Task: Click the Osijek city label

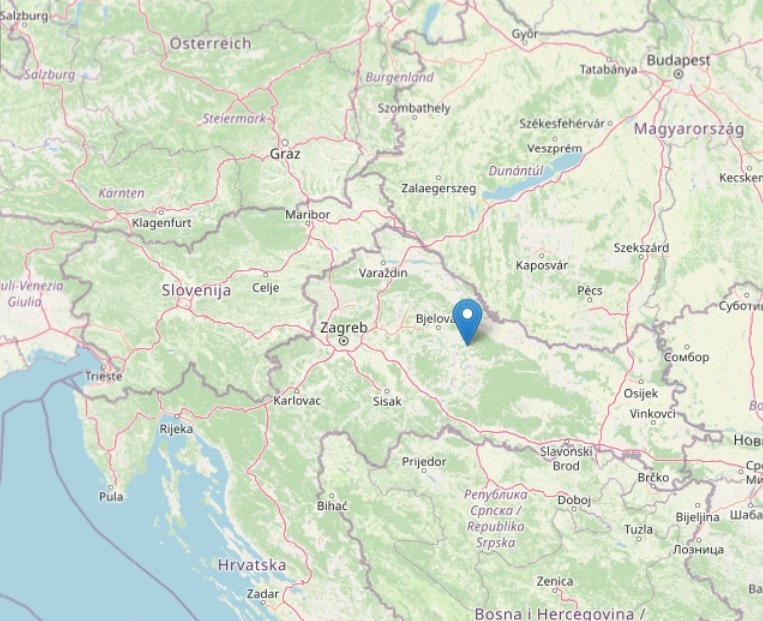Action: [x=641, y=393]
